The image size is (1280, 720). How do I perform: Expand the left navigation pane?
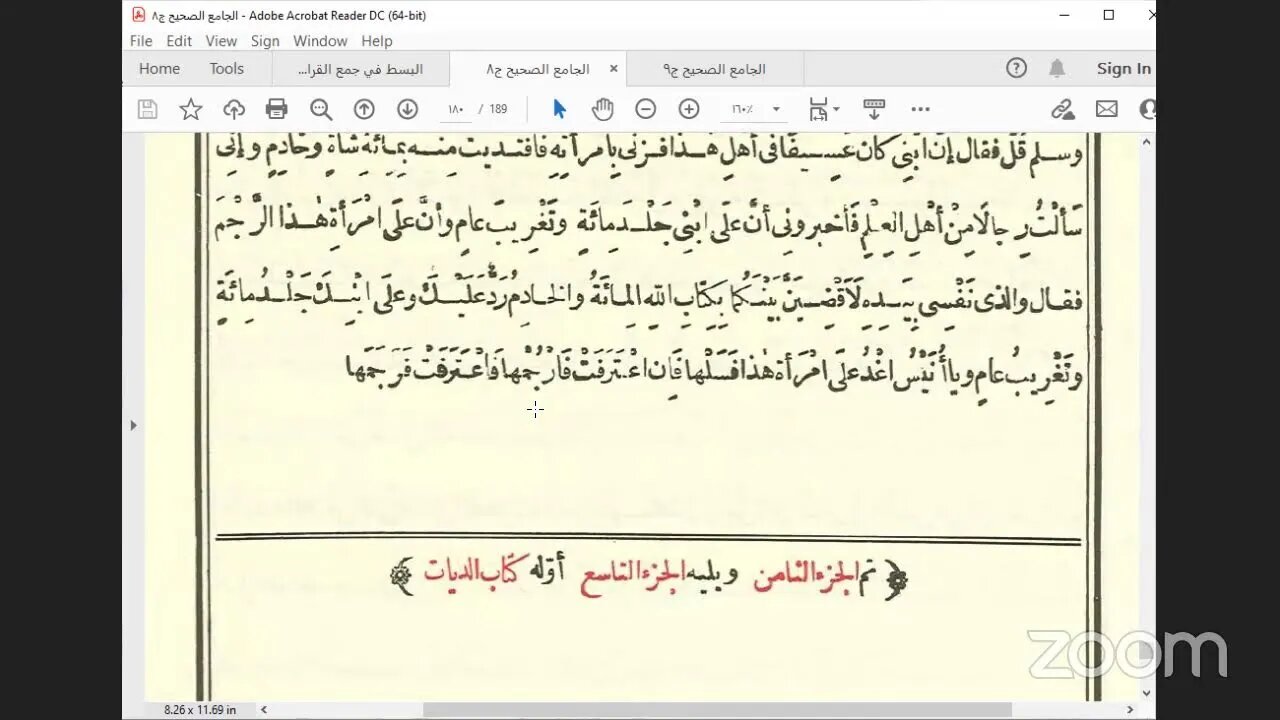(x=133, y=425)
